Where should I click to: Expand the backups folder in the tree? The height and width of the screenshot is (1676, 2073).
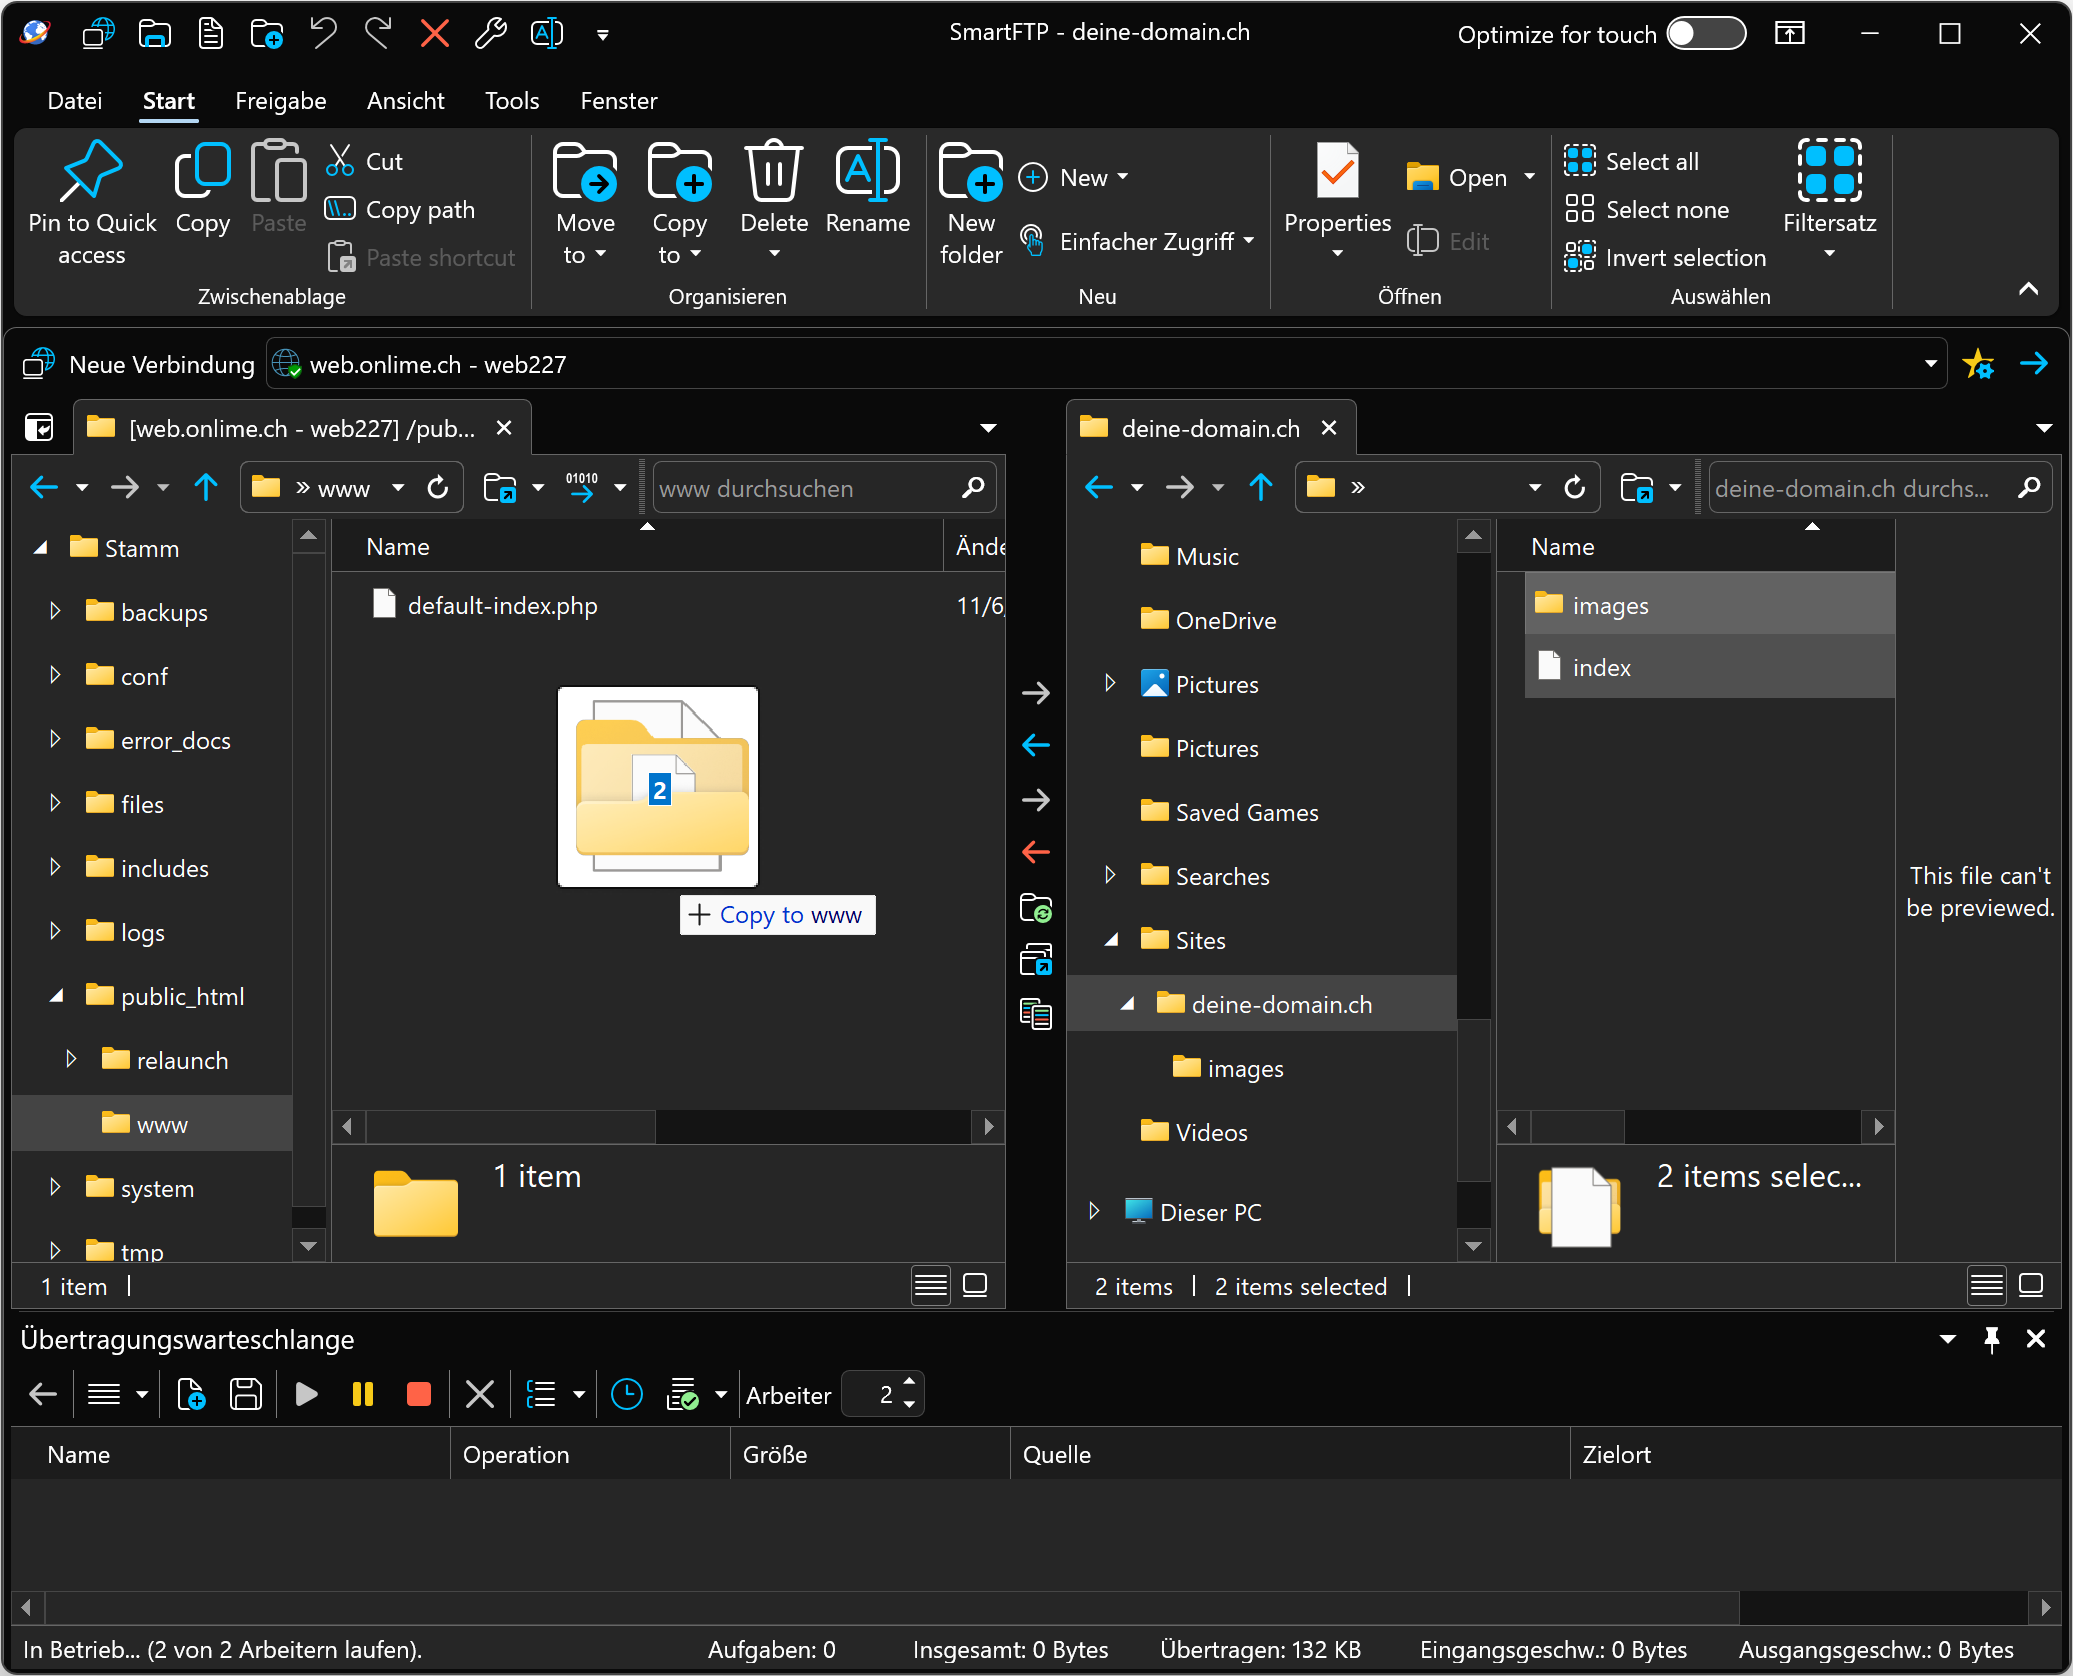pos(55,611)
